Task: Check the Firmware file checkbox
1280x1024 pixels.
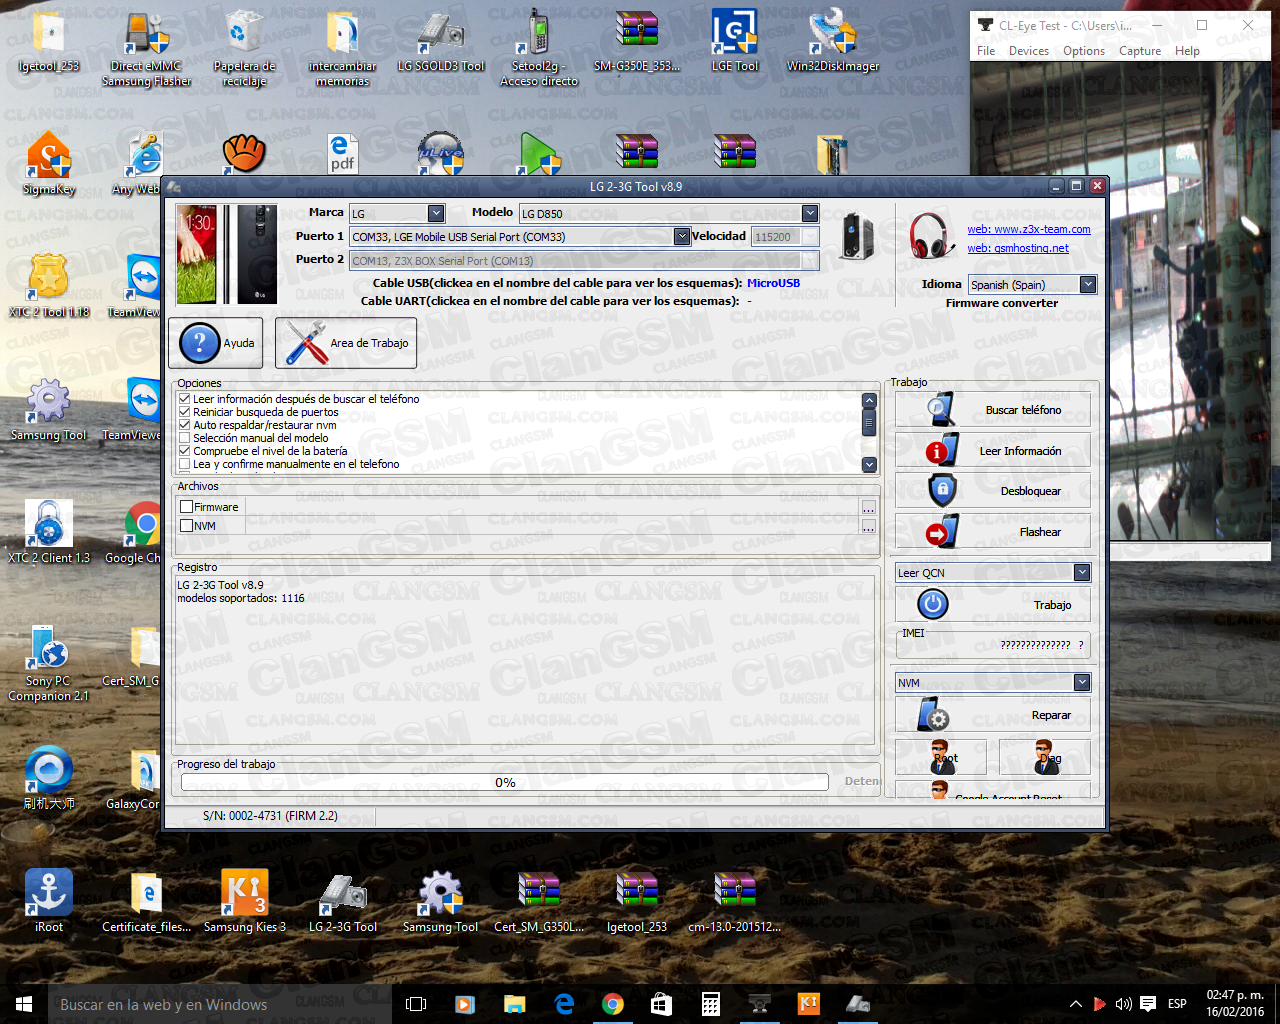Action: point(187,507)
